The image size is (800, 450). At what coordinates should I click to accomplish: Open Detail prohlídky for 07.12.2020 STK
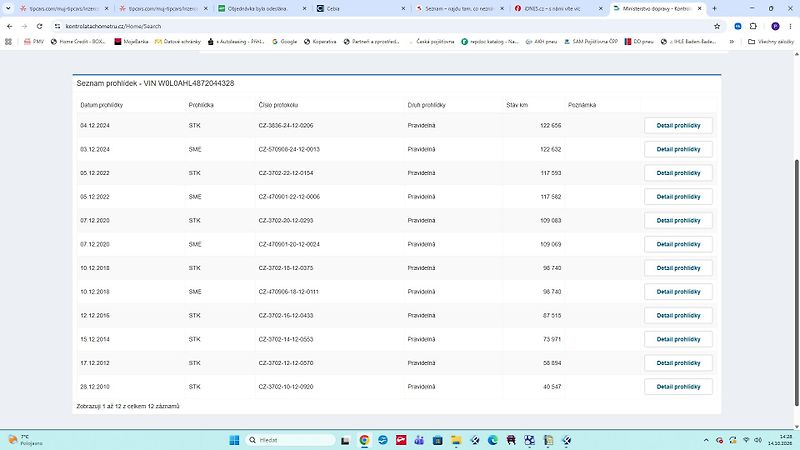tap(678, 220)
